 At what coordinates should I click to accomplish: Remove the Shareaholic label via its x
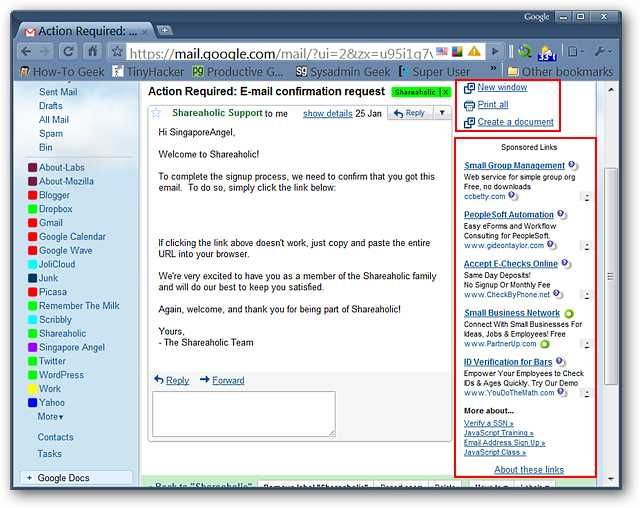pos(445,91)
